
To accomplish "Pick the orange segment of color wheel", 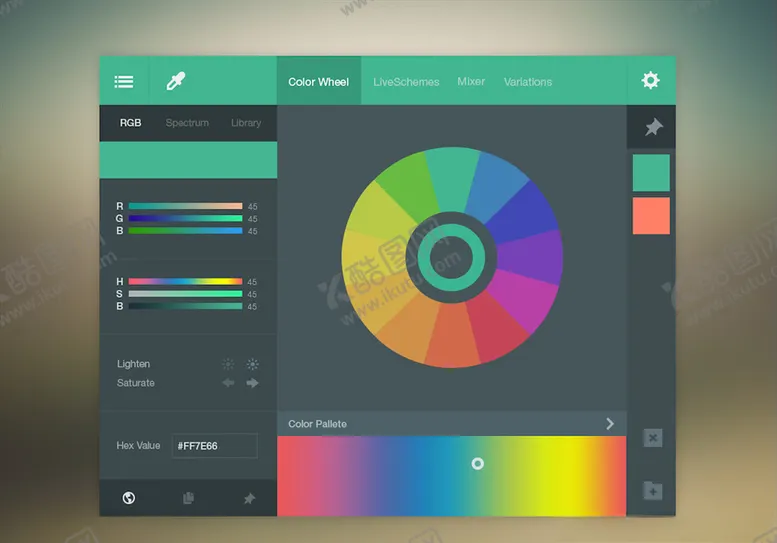I will 406,328.
